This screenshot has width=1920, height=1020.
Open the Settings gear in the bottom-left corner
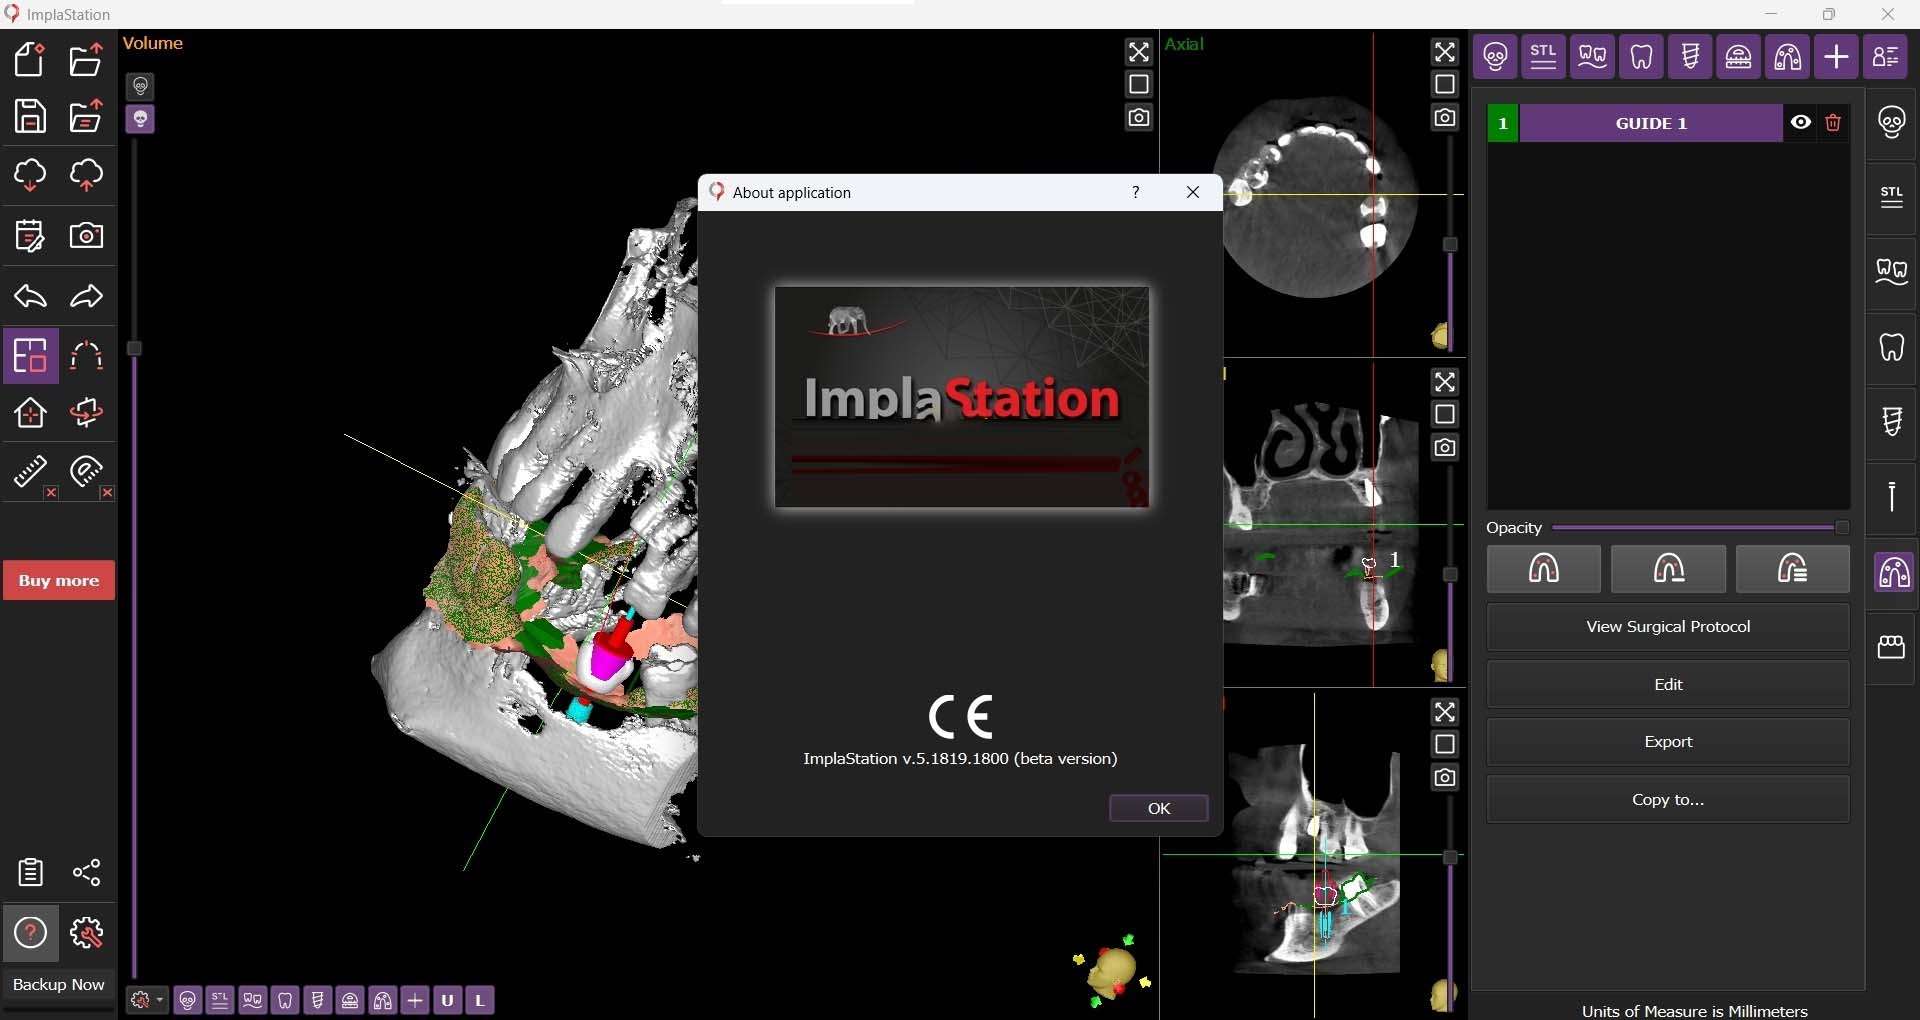point(88,934)
